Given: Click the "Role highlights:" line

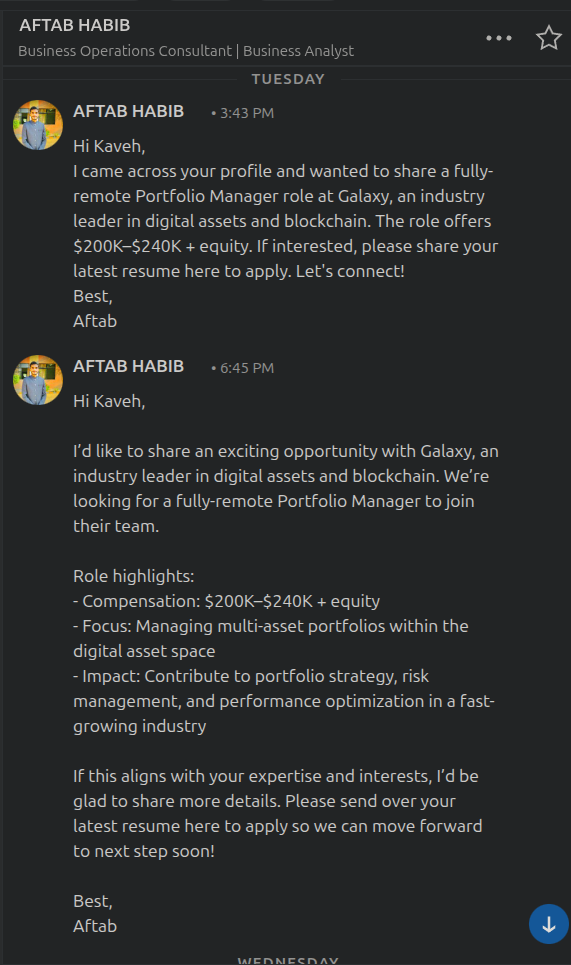Looking at the screenshot, I should tap(134, 576).
